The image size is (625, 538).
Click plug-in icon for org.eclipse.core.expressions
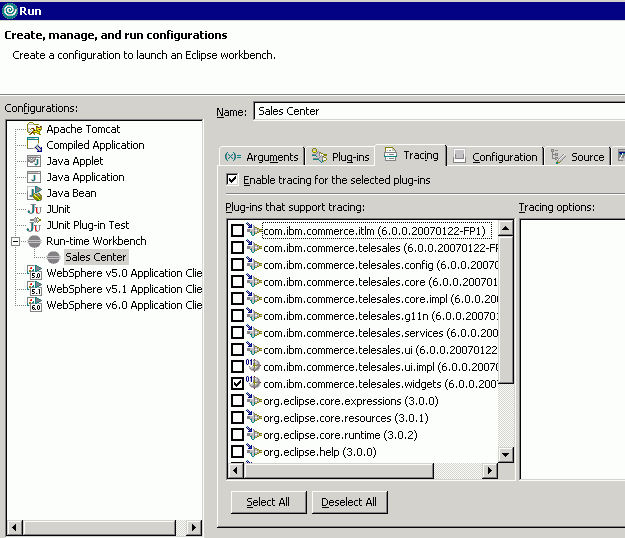[254, 400]
